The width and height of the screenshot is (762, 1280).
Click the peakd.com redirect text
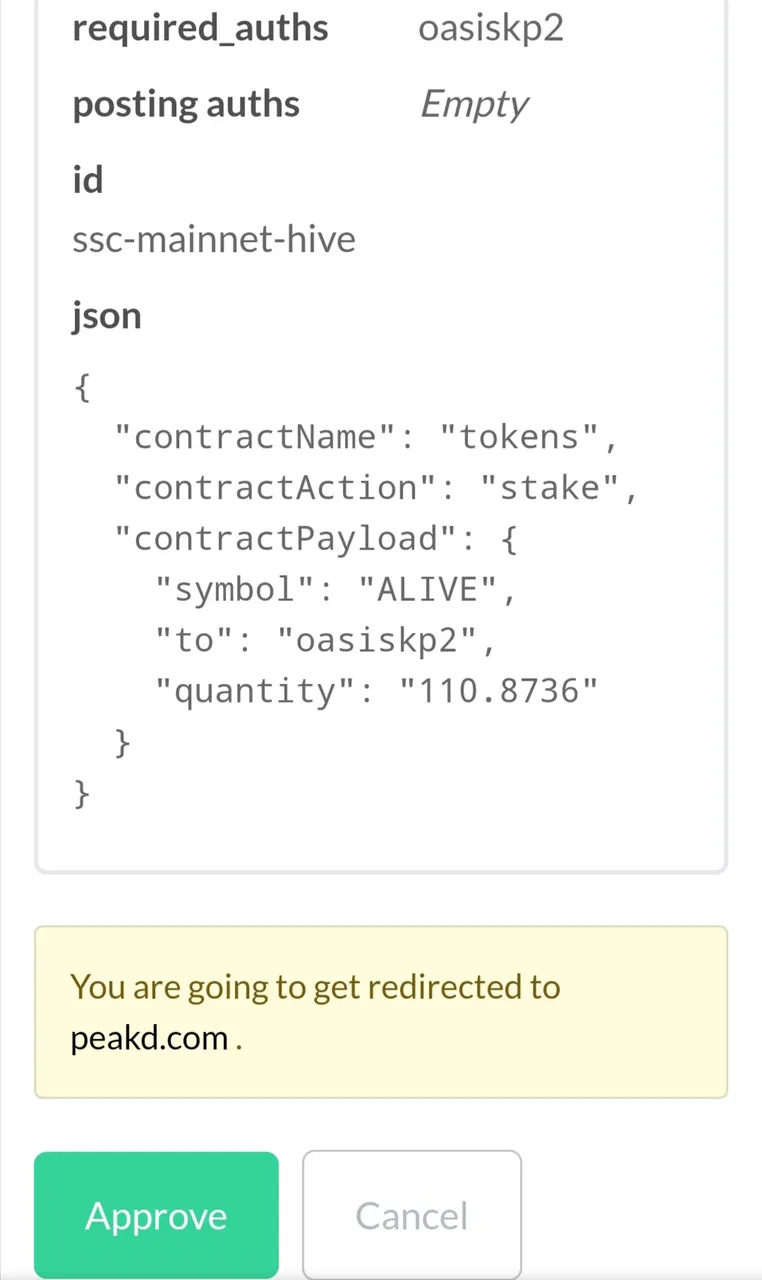[x=150, y=1038]
